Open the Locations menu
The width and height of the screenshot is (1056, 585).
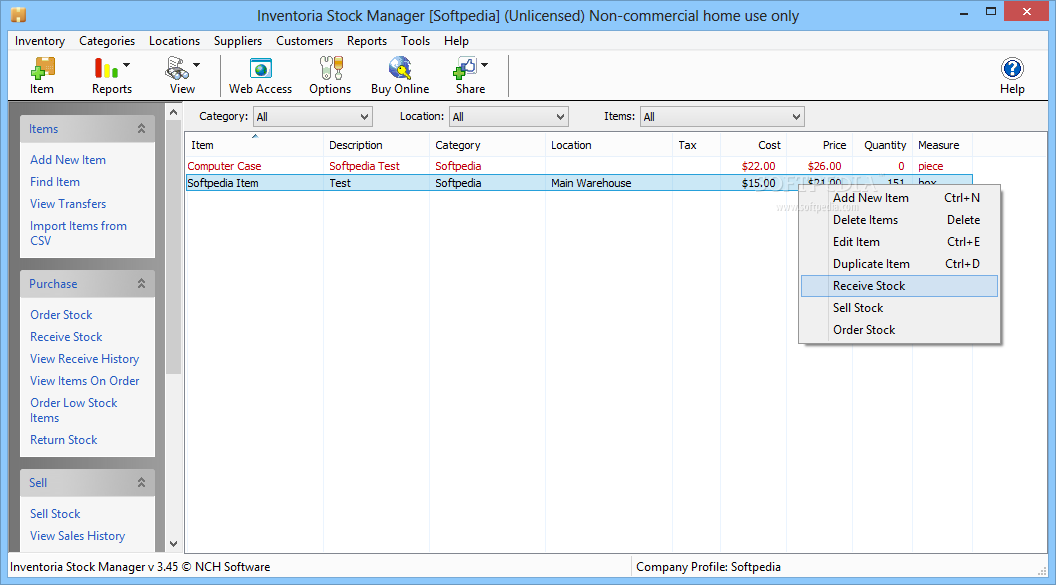pyautogui.click(x=174, y=41)
